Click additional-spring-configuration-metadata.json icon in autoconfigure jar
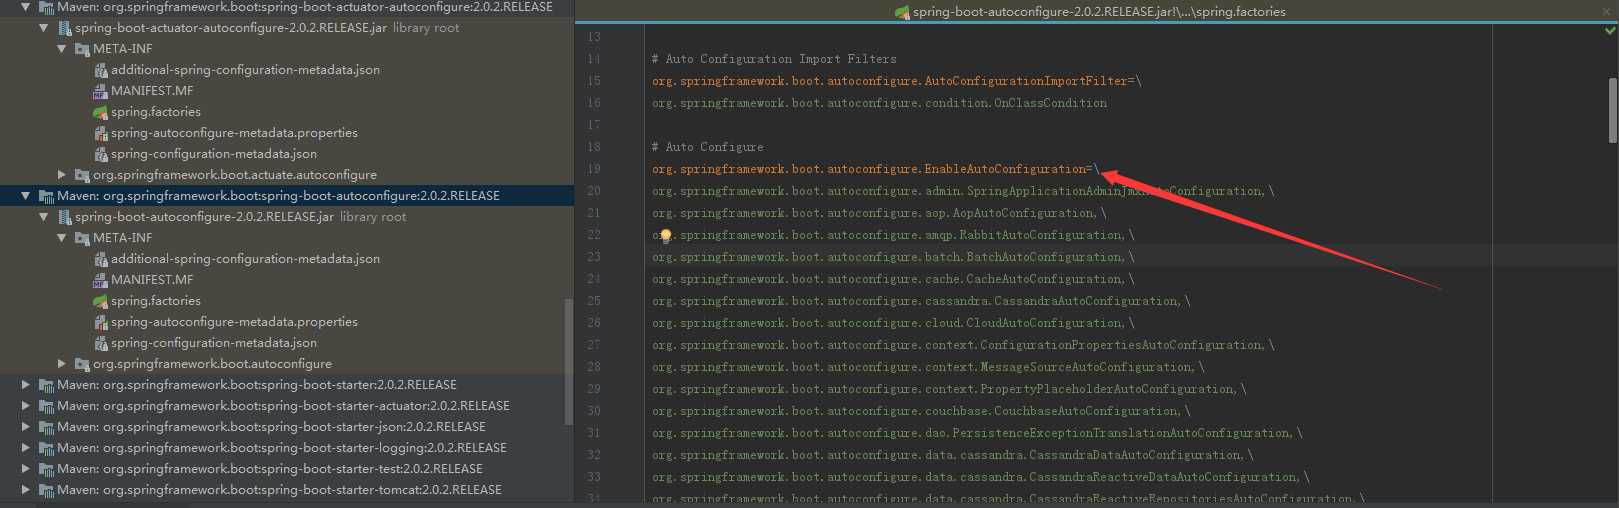The image size is (1619, 508). tap(100, 259)
